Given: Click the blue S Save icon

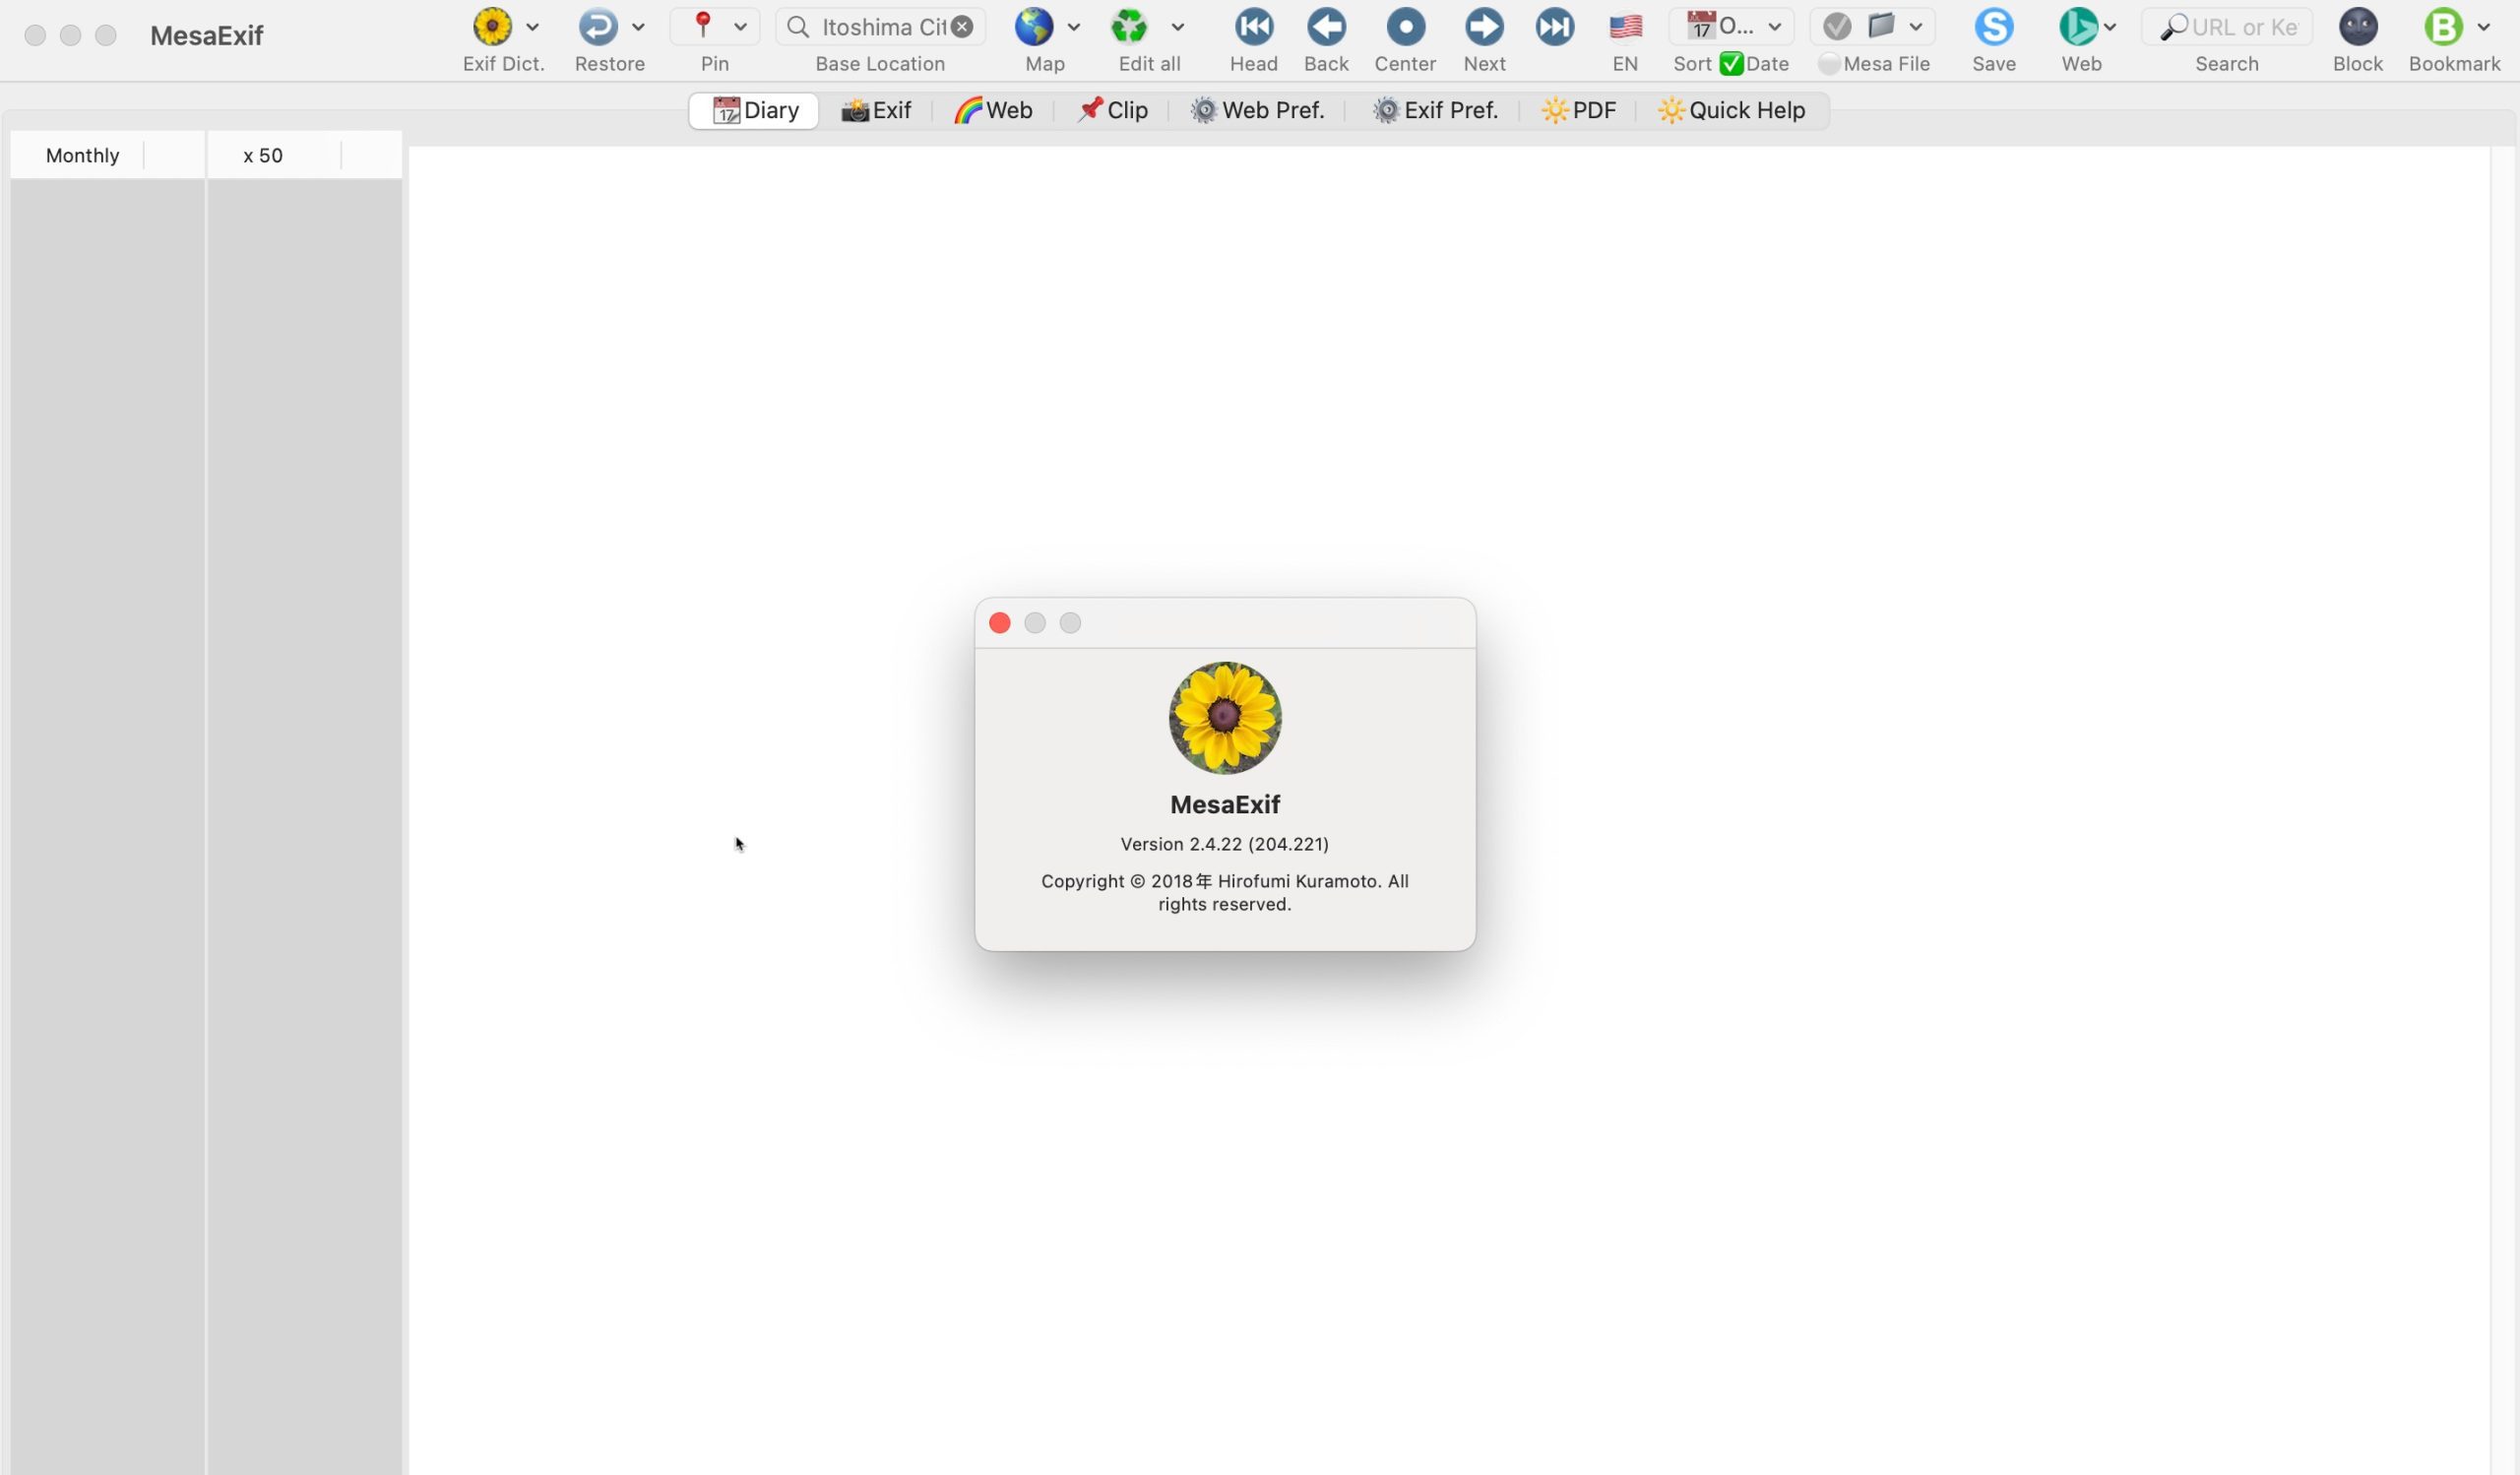Looking at the screenshot, I should (1994, 27).
